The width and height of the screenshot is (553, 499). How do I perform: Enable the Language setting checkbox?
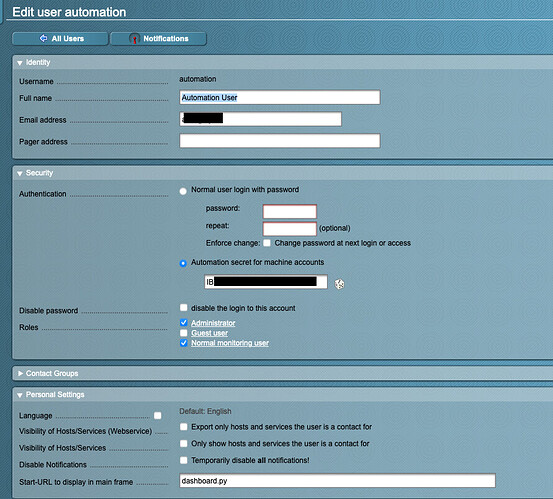158,415
